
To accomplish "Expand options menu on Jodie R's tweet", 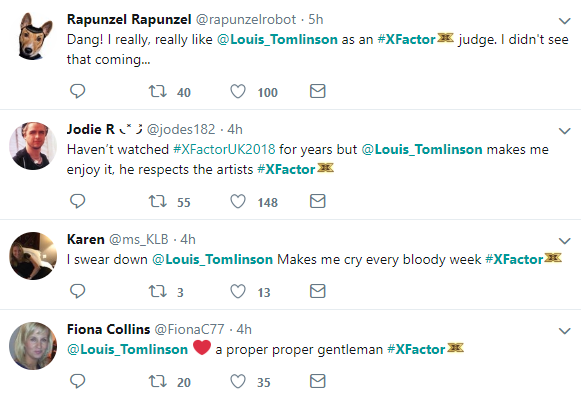I will click(565, 131).
